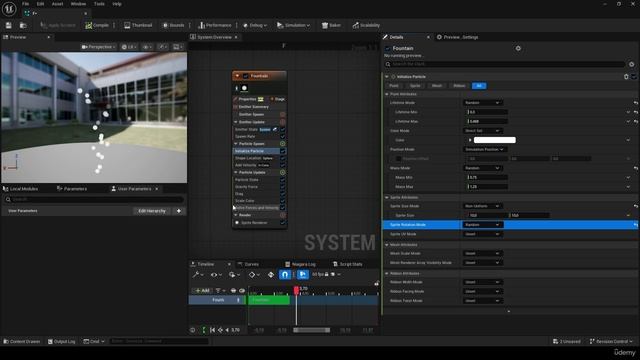Screen dimensions: 640x360
Task: Enable Position Offset checkbox
Action: pos(398,159)
